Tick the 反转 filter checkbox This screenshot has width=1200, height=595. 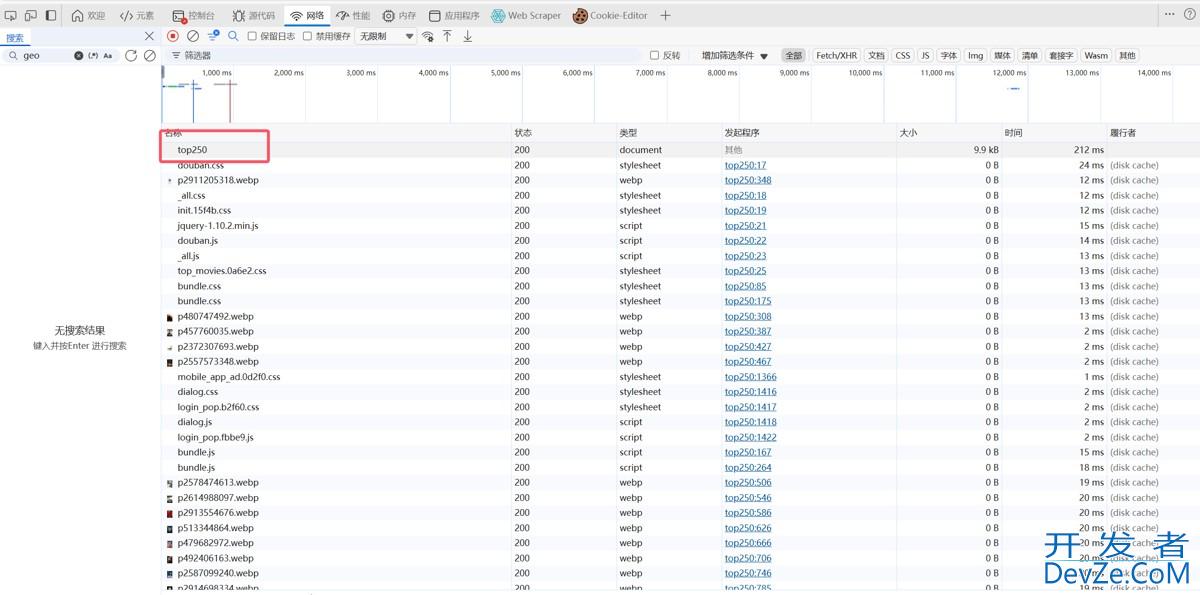(x=655, y=56)
